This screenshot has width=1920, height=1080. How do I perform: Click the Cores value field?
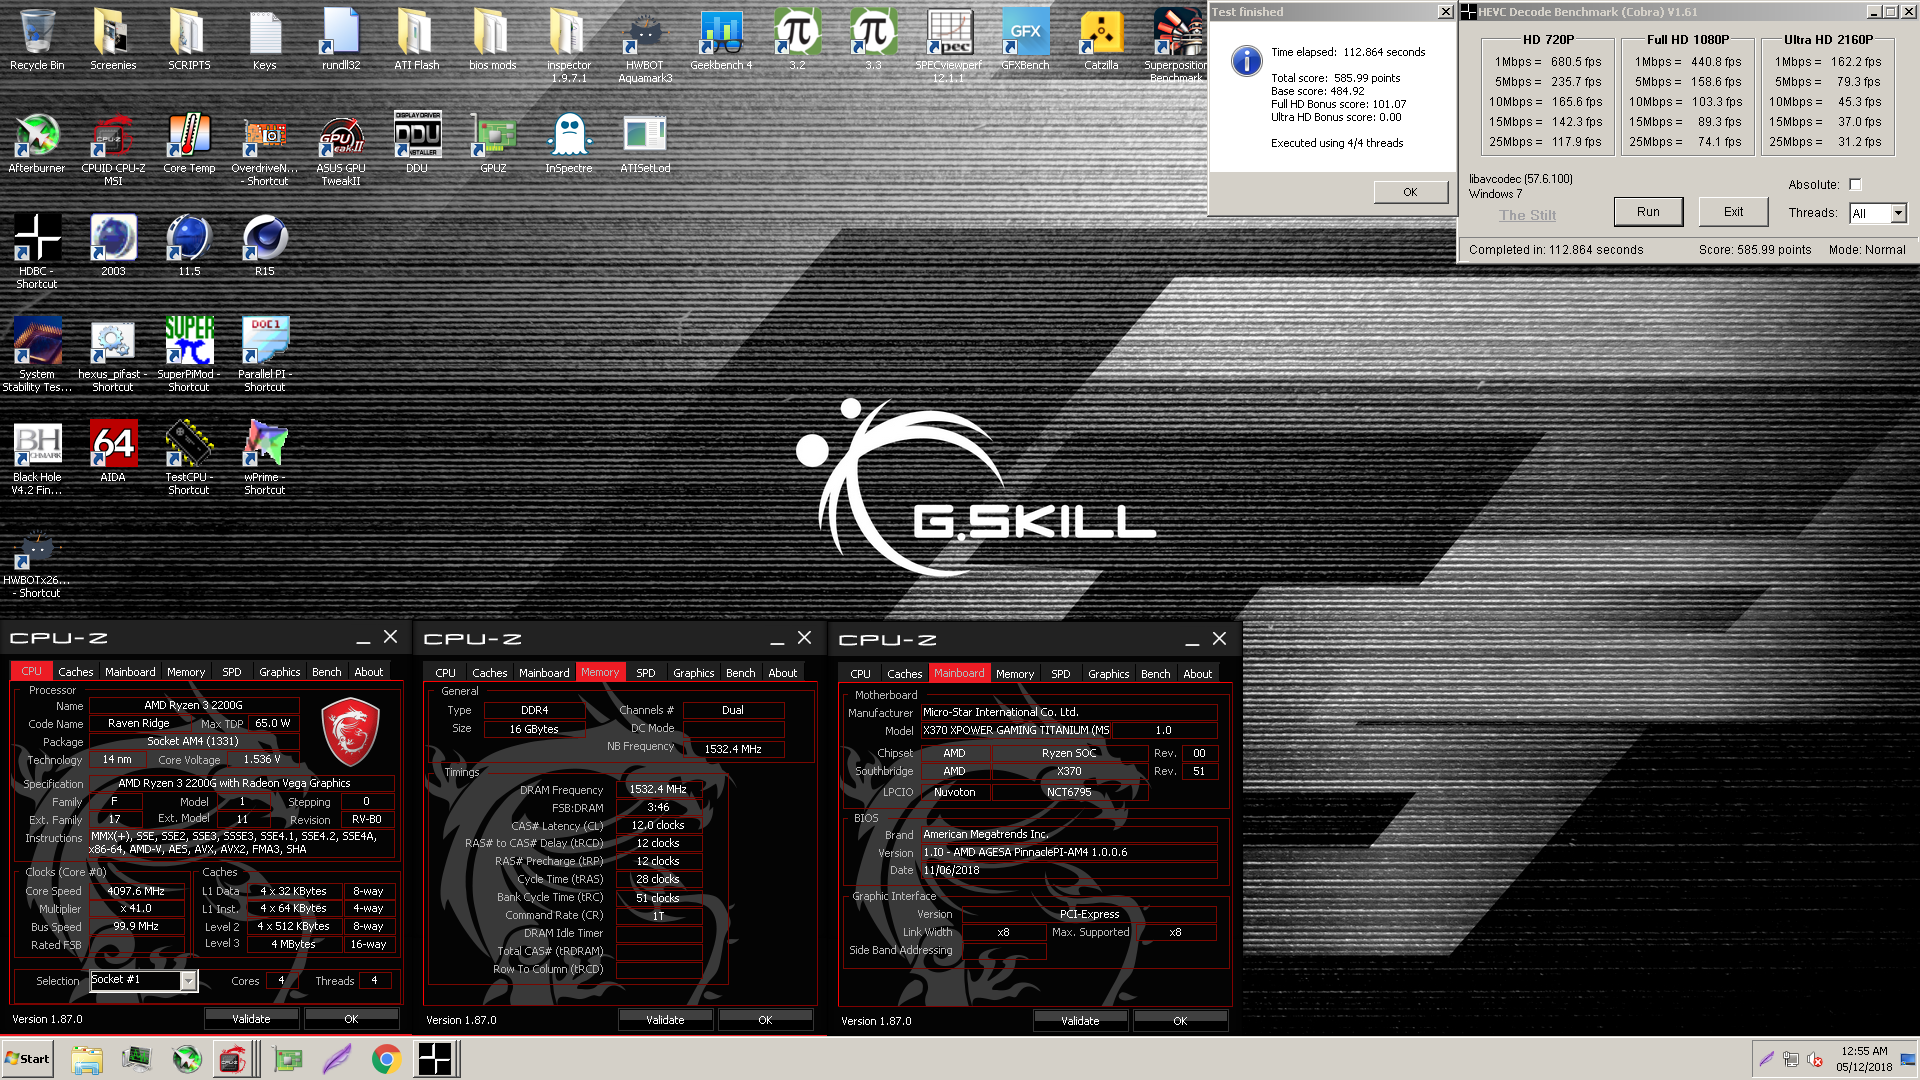tap(281, 981)
